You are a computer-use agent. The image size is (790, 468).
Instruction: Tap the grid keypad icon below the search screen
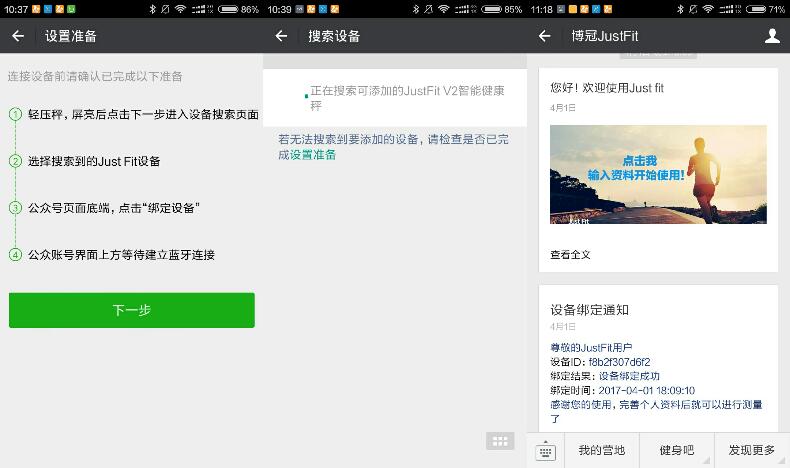click(500, 441)
